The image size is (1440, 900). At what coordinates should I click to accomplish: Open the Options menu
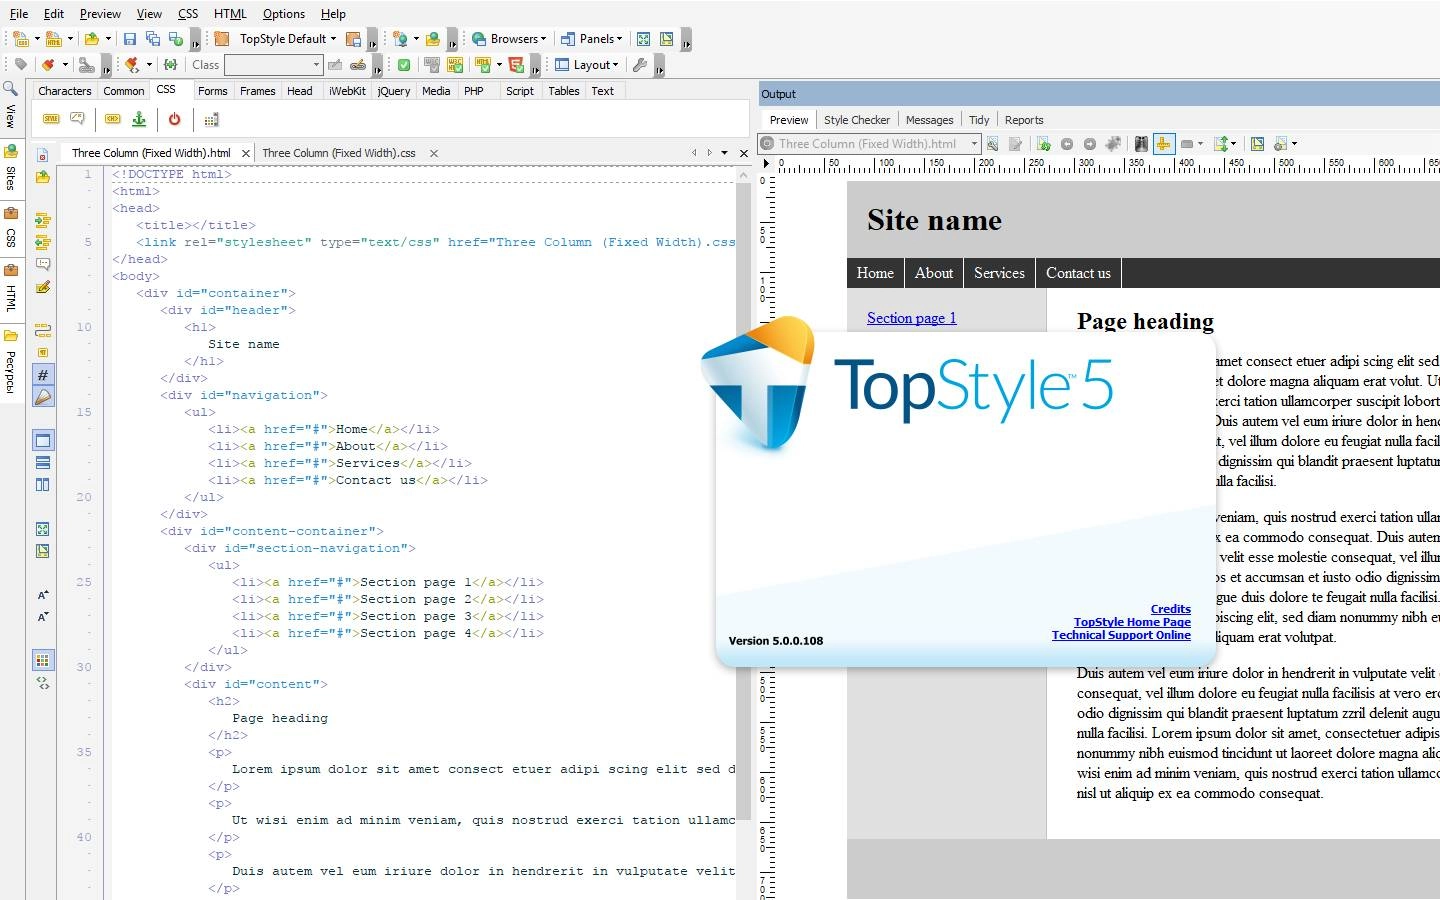click(x=284, y=14)
